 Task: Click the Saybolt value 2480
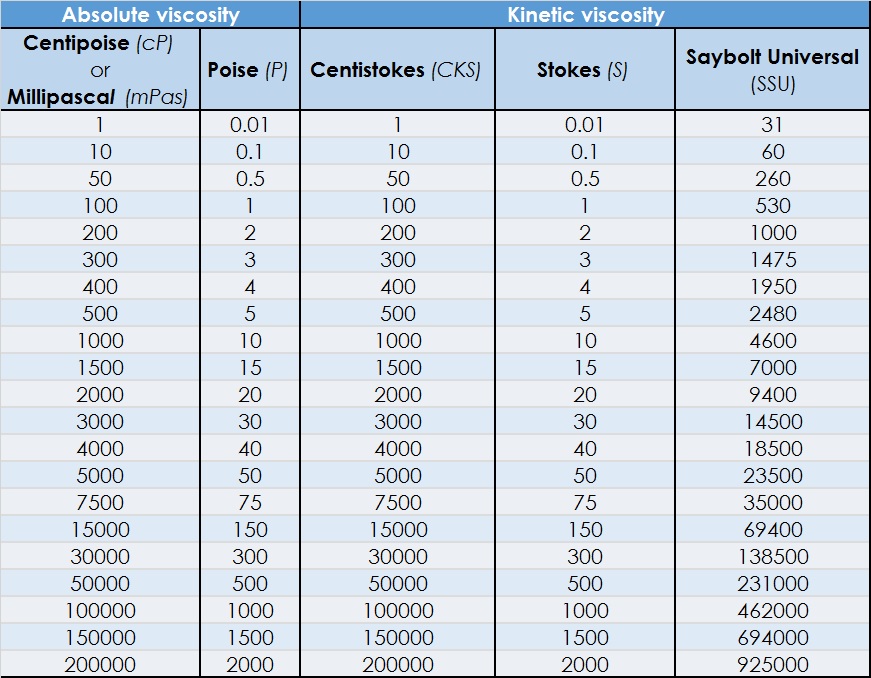pos(773,314)
